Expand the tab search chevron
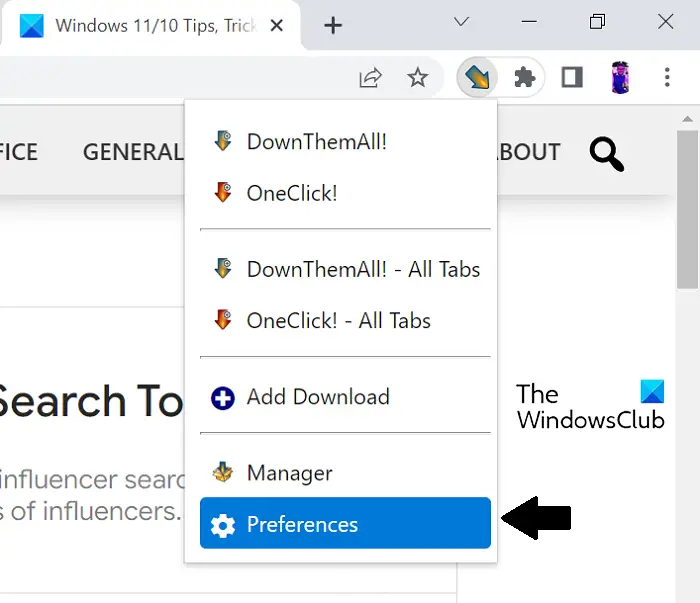The image size is (700, 603). (462, 21)
